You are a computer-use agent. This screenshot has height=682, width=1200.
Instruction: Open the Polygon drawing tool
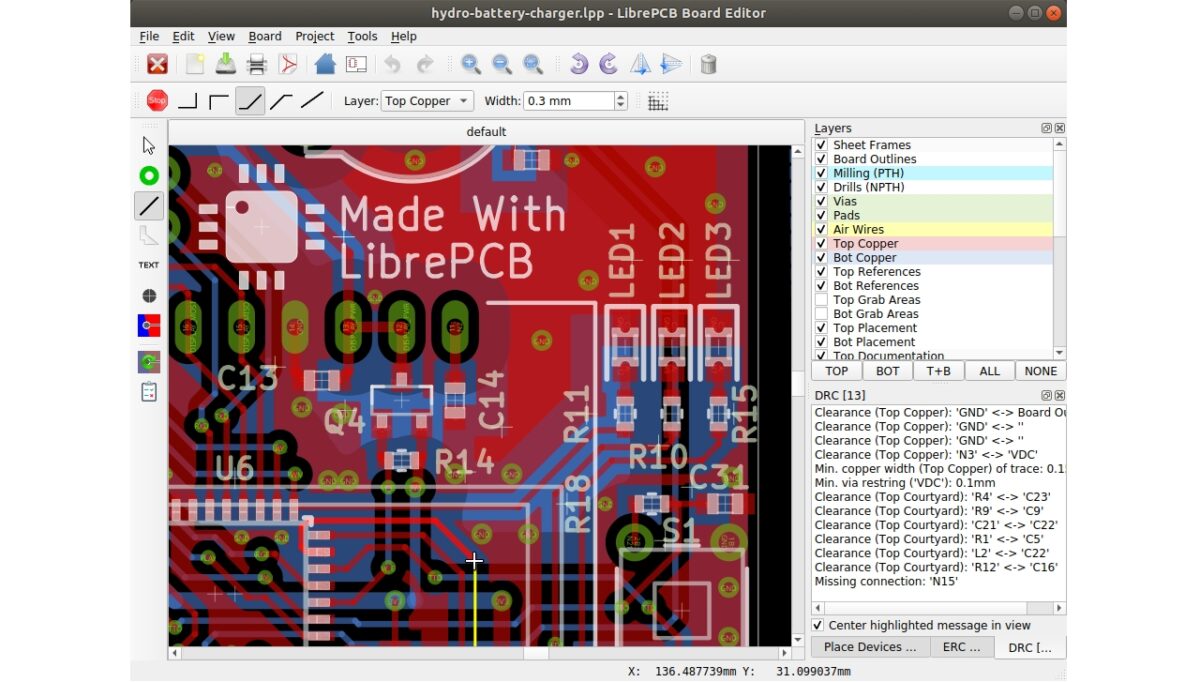[148, 235]
